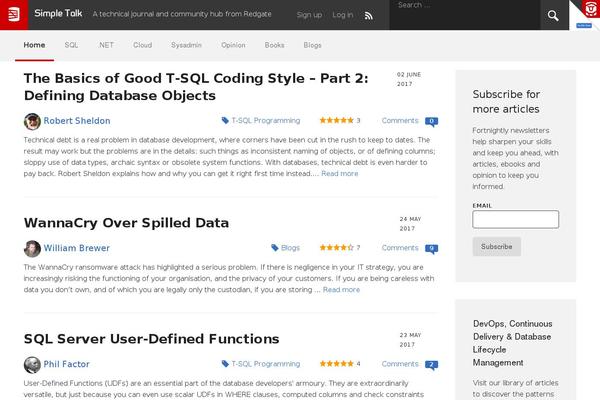
Task: Click T-SQL Programming category on Robert Sheldon's article
Action: (x=266, y=121)
